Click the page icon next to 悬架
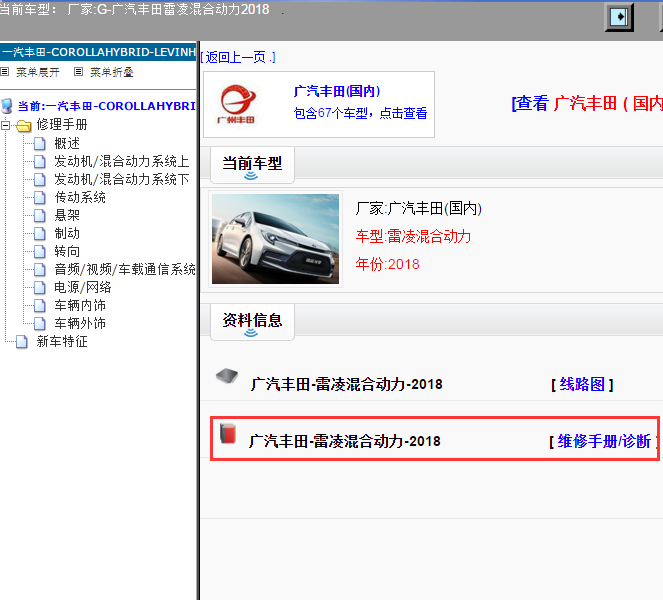Image resolution: width=663 pixels, height=600 pixels. [x=40, y=216]
